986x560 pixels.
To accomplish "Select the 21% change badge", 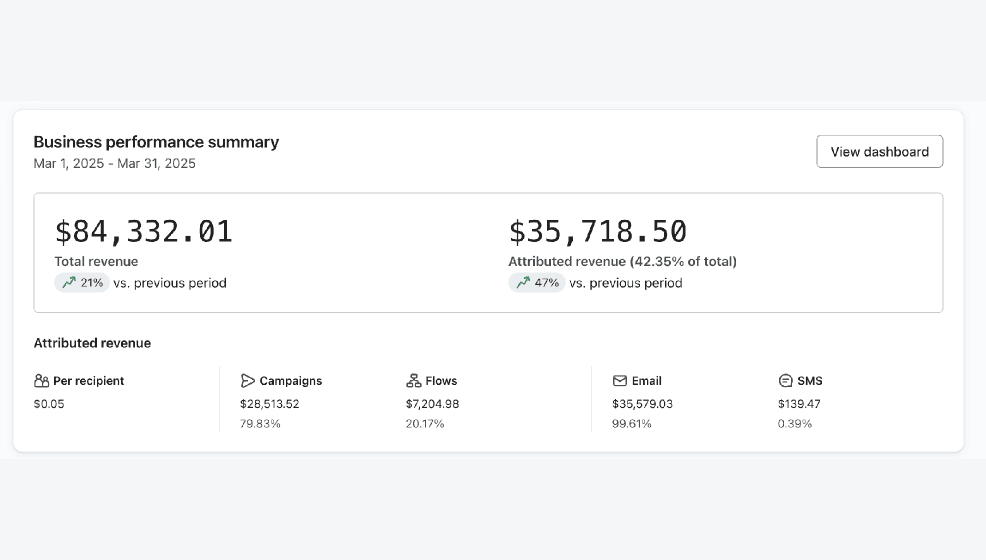I will tap(82, 283).
